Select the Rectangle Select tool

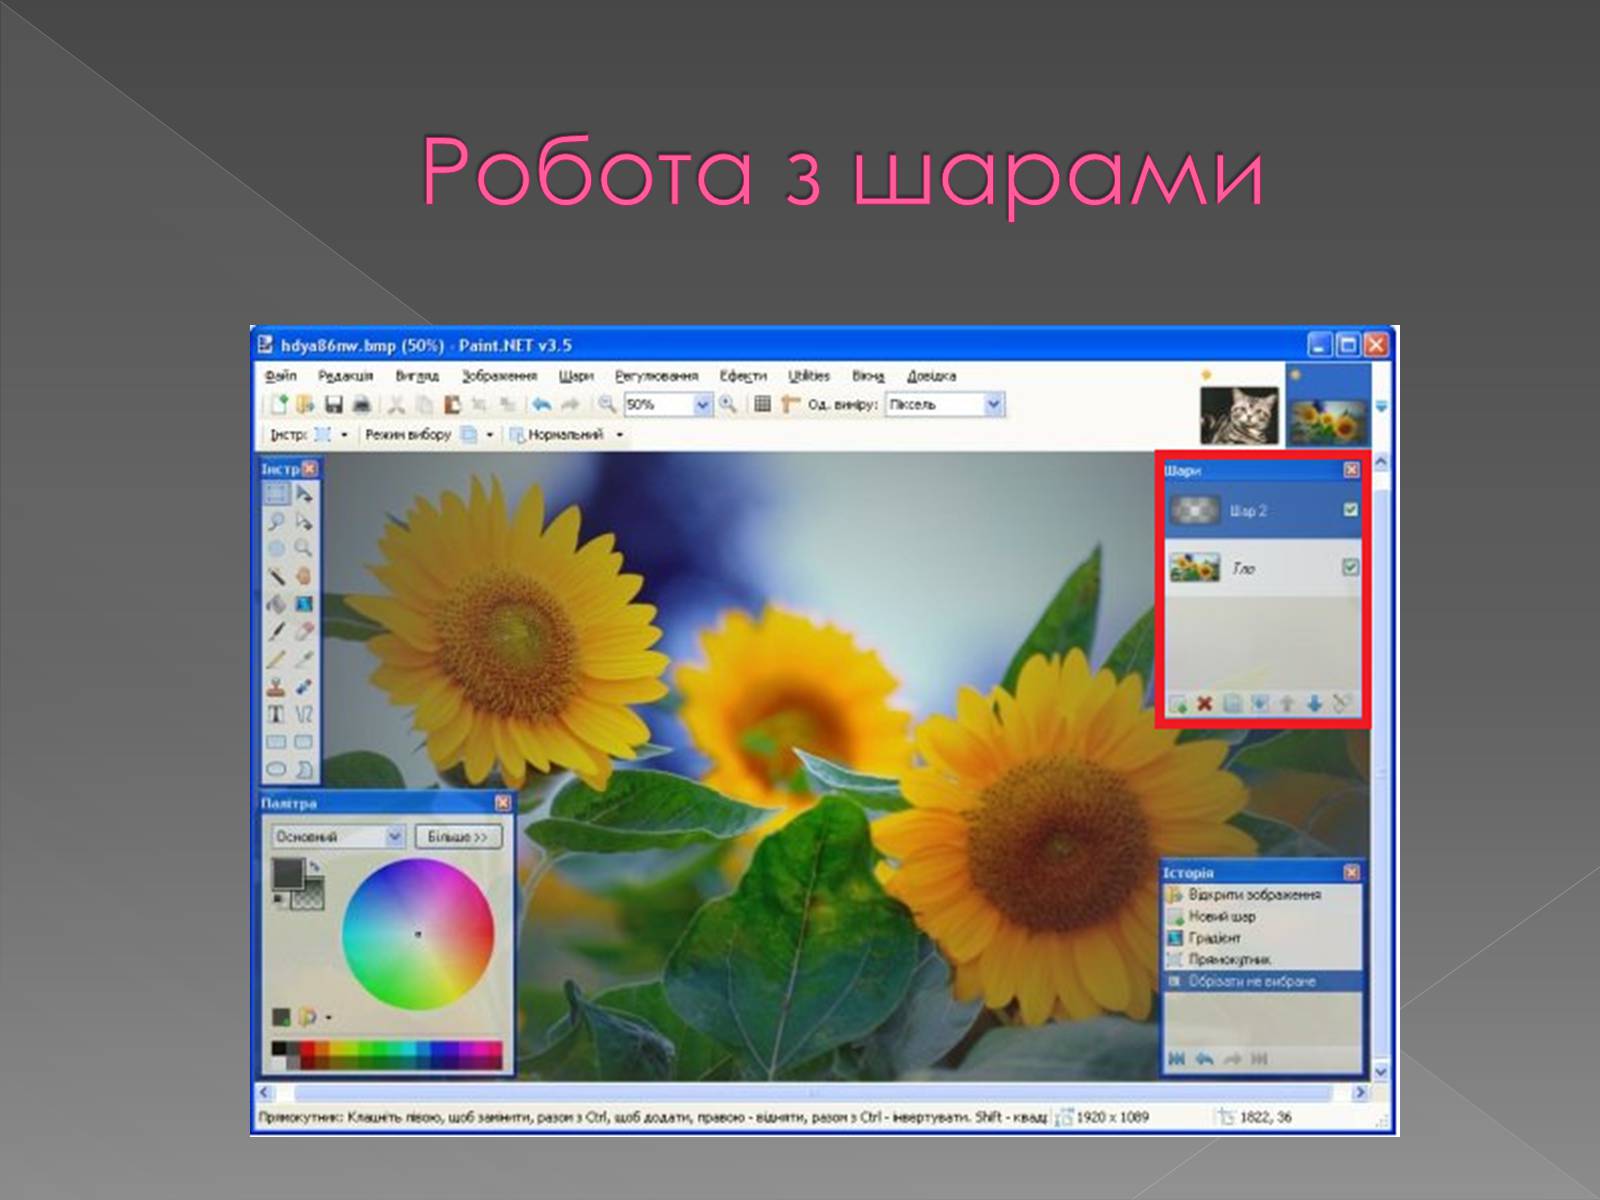click(276, 494)
